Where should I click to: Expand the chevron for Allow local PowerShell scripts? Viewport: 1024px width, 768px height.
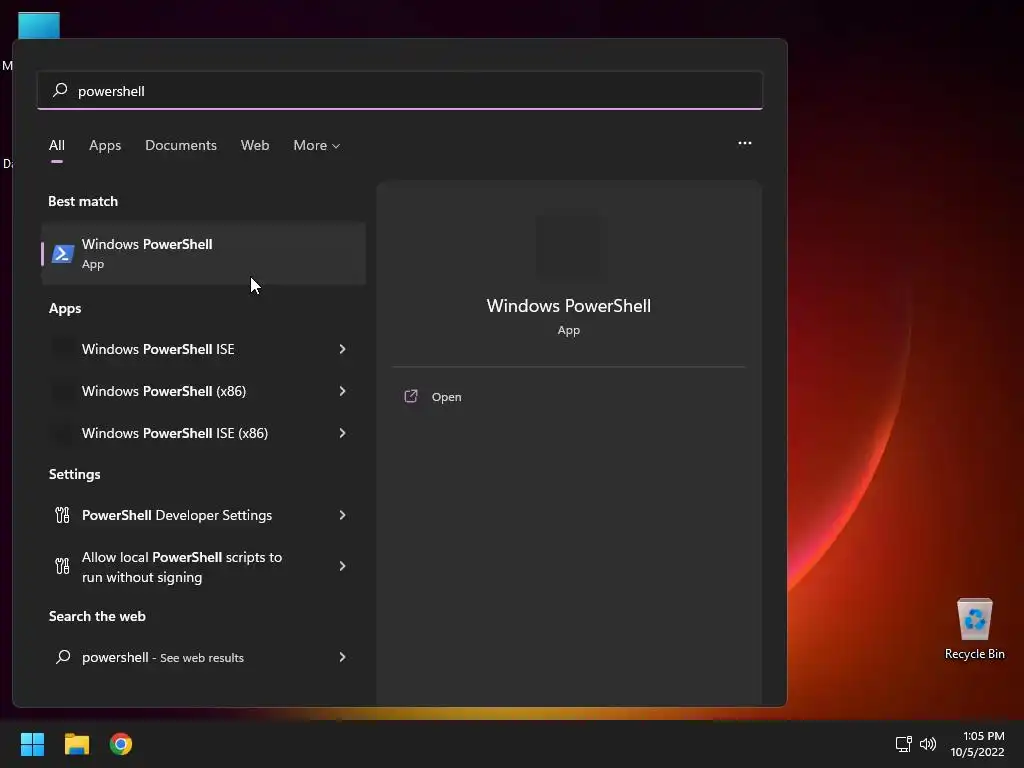click(342, 566)
